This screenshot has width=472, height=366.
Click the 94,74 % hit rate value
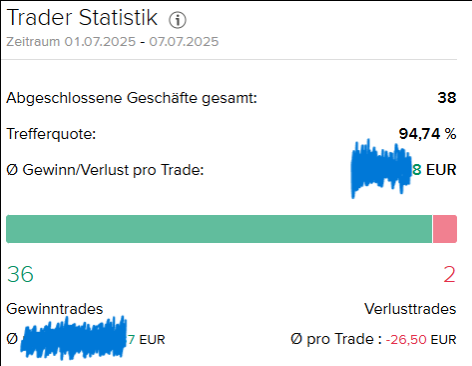(428, 134)
